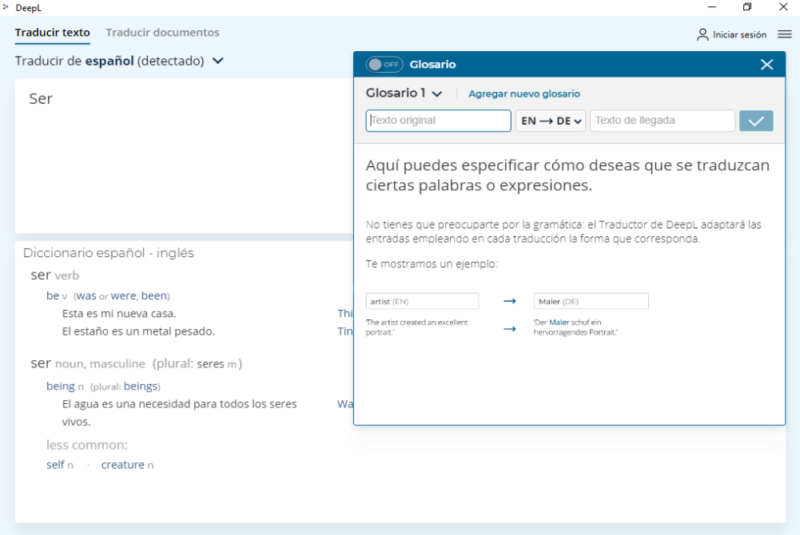Click the DeepL logo in title bar
The width and height of the screenshot is (800, 535).
click(x=5, y=7)
